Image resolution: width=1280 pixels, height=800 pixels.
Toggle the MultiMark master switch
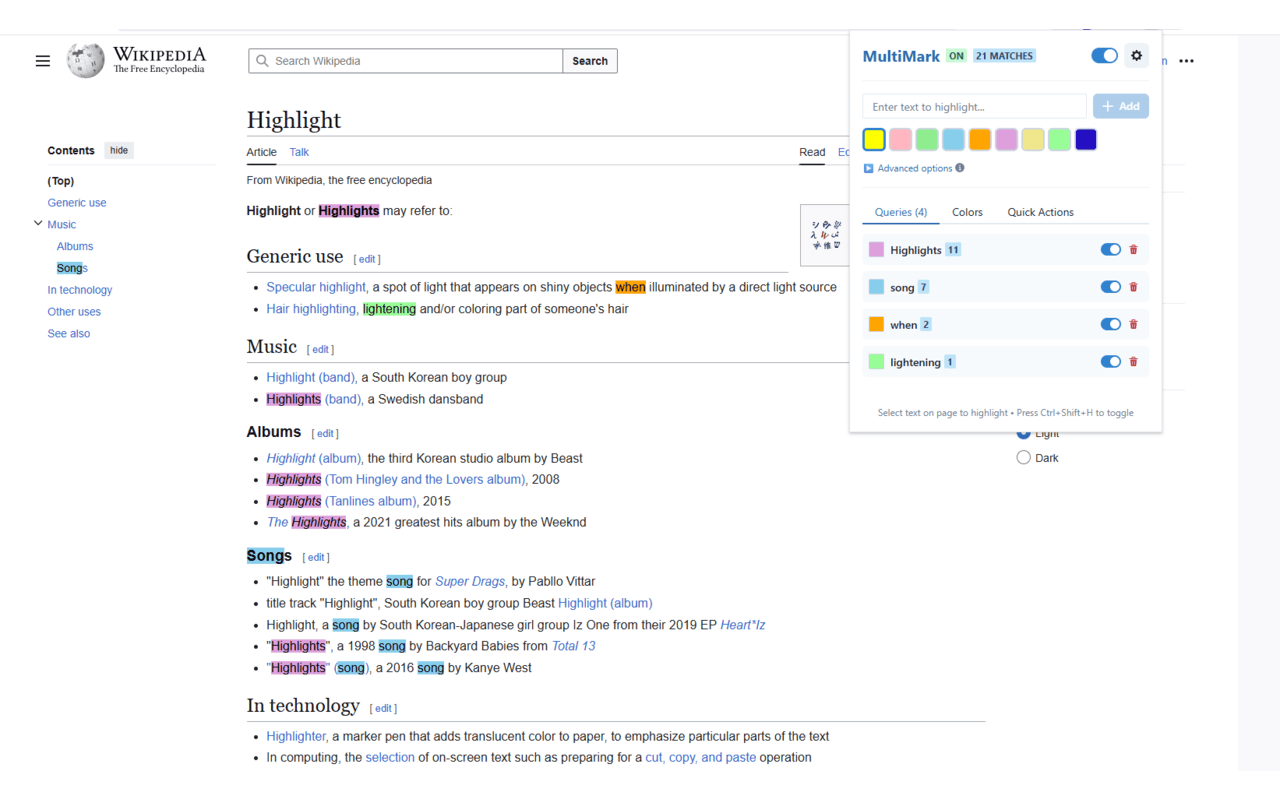click(x=1104, y=56)
